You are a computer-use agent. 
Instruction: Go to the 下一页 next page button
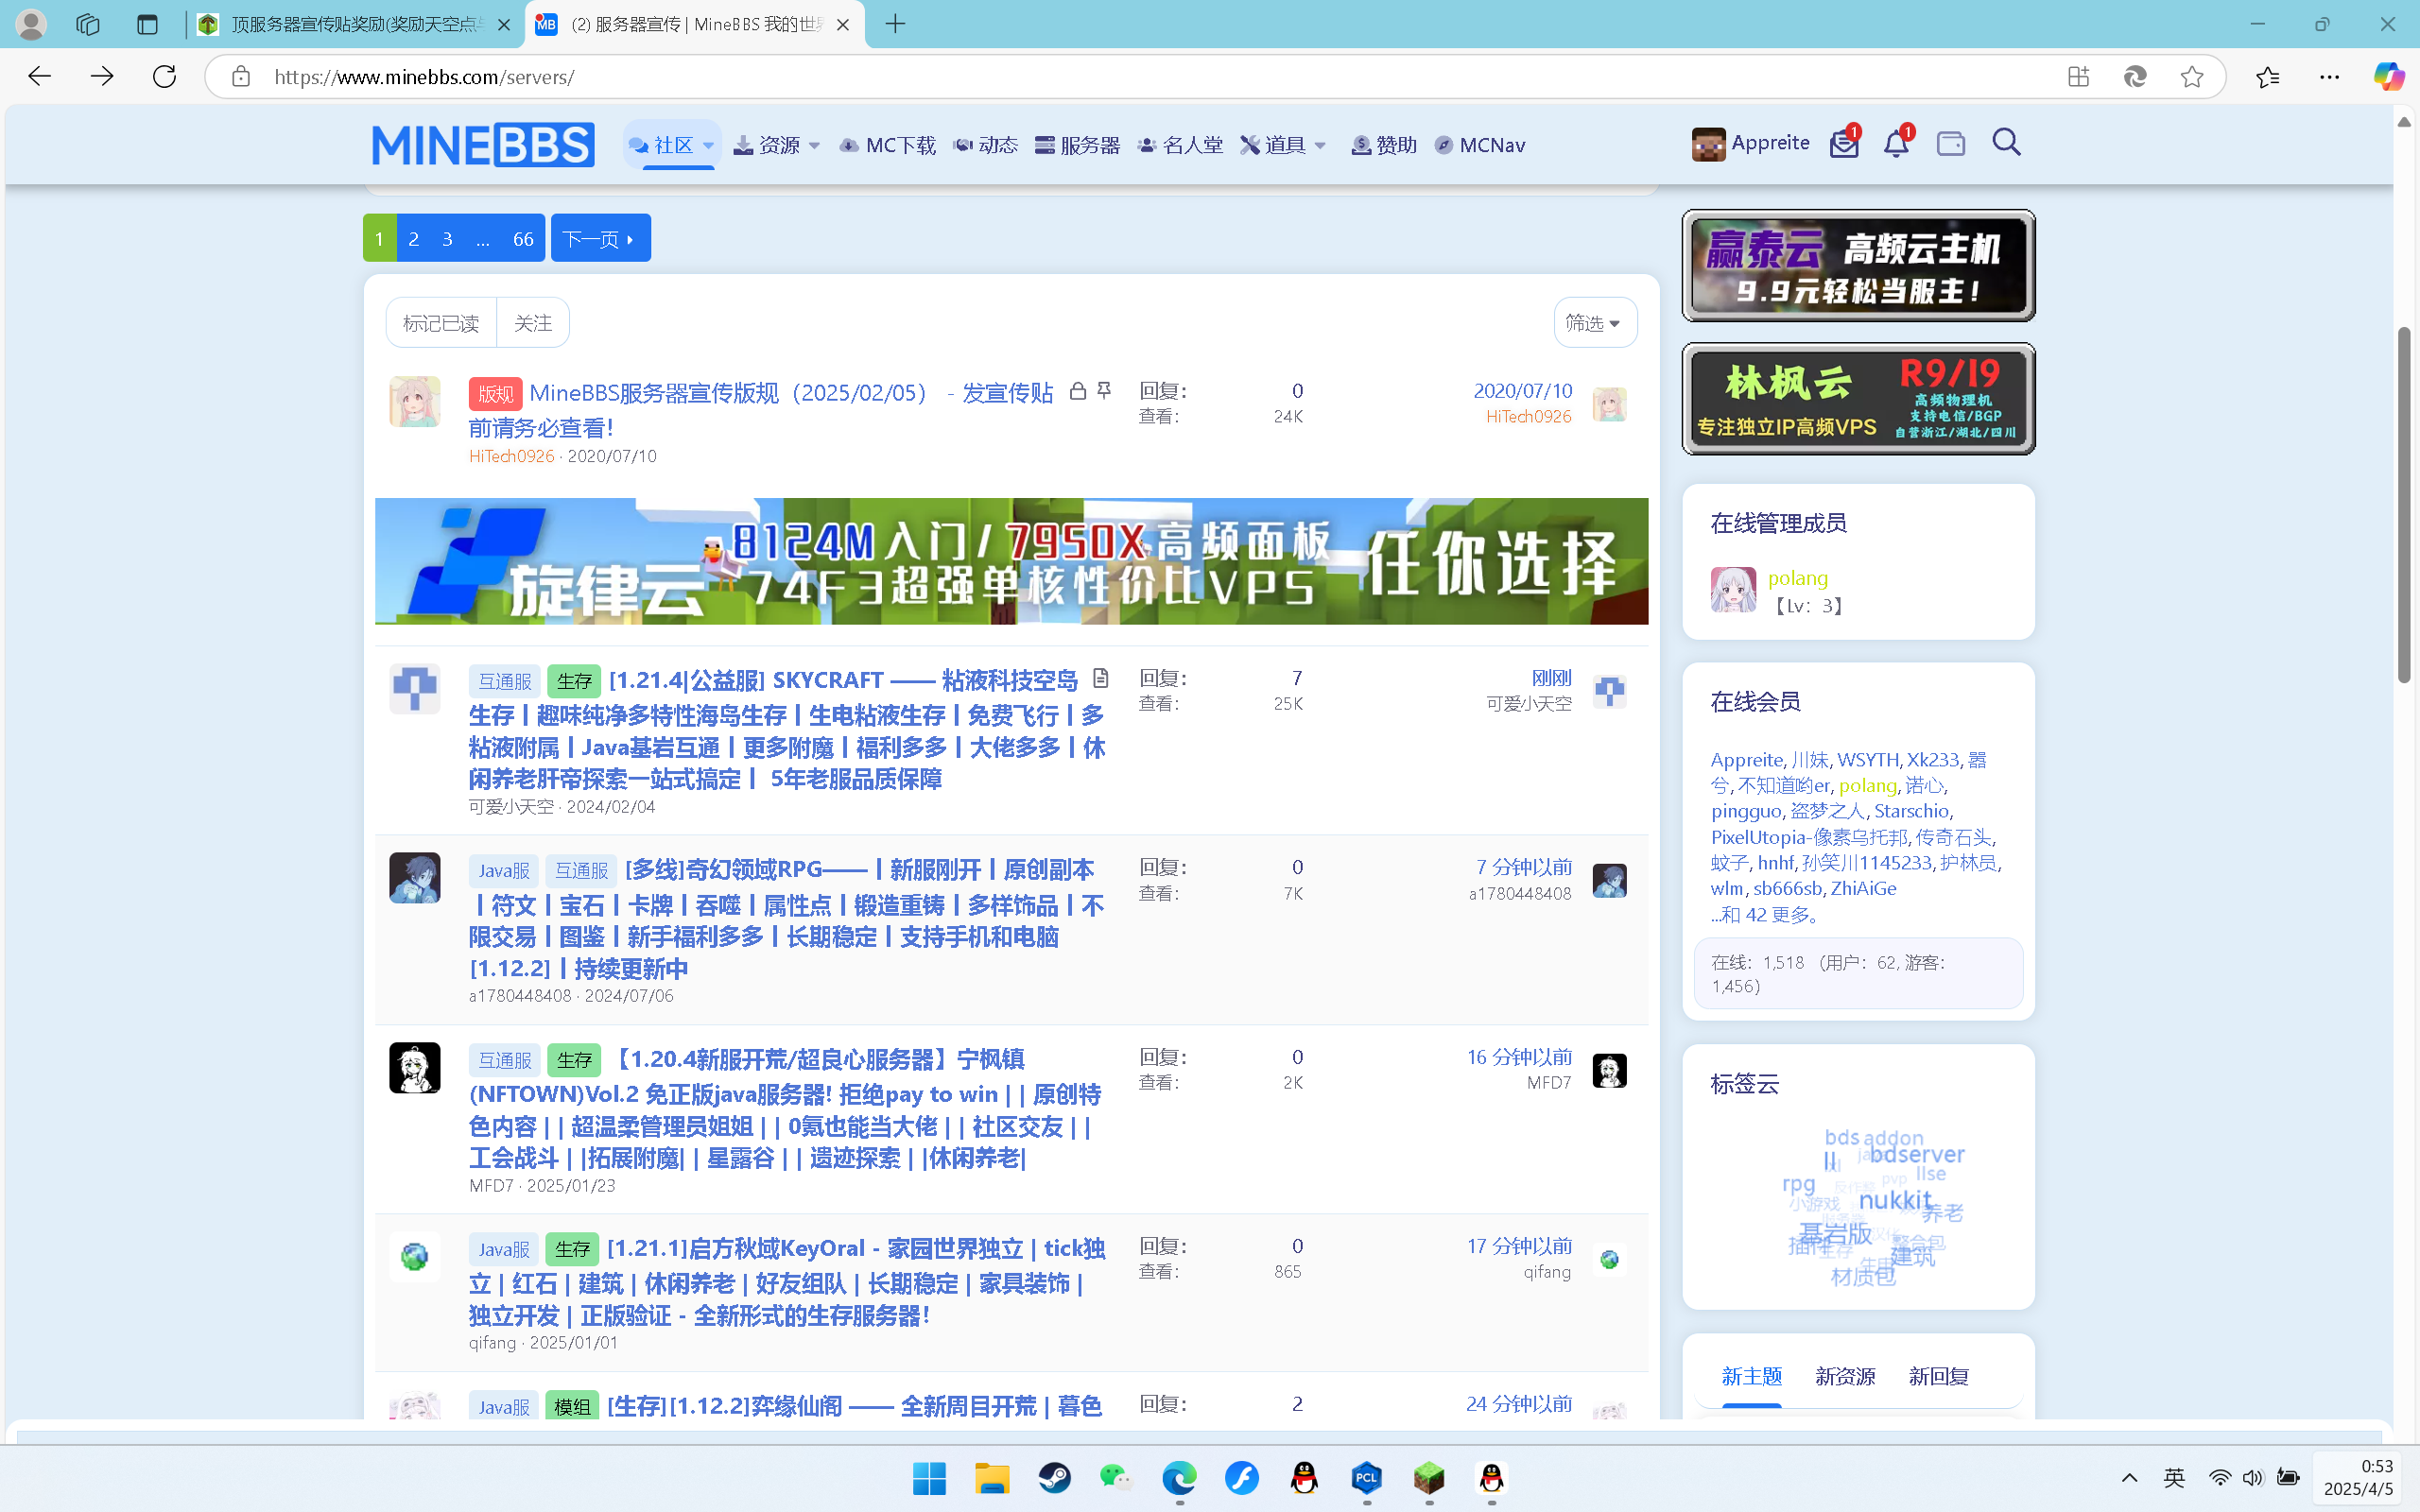[600, 238]
